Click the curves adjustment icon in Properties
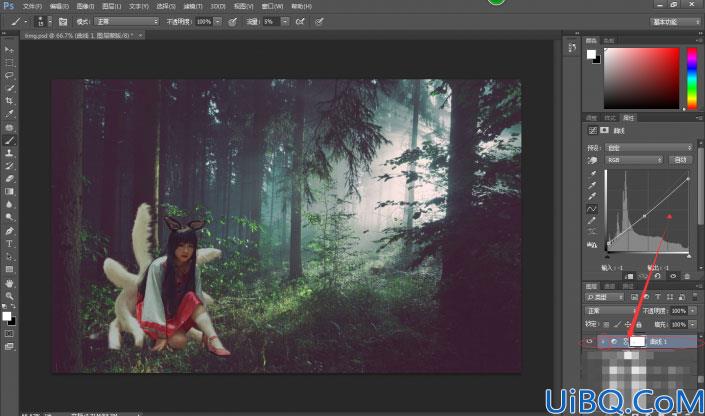Viewport: 705px width, 416px height. 593,130
